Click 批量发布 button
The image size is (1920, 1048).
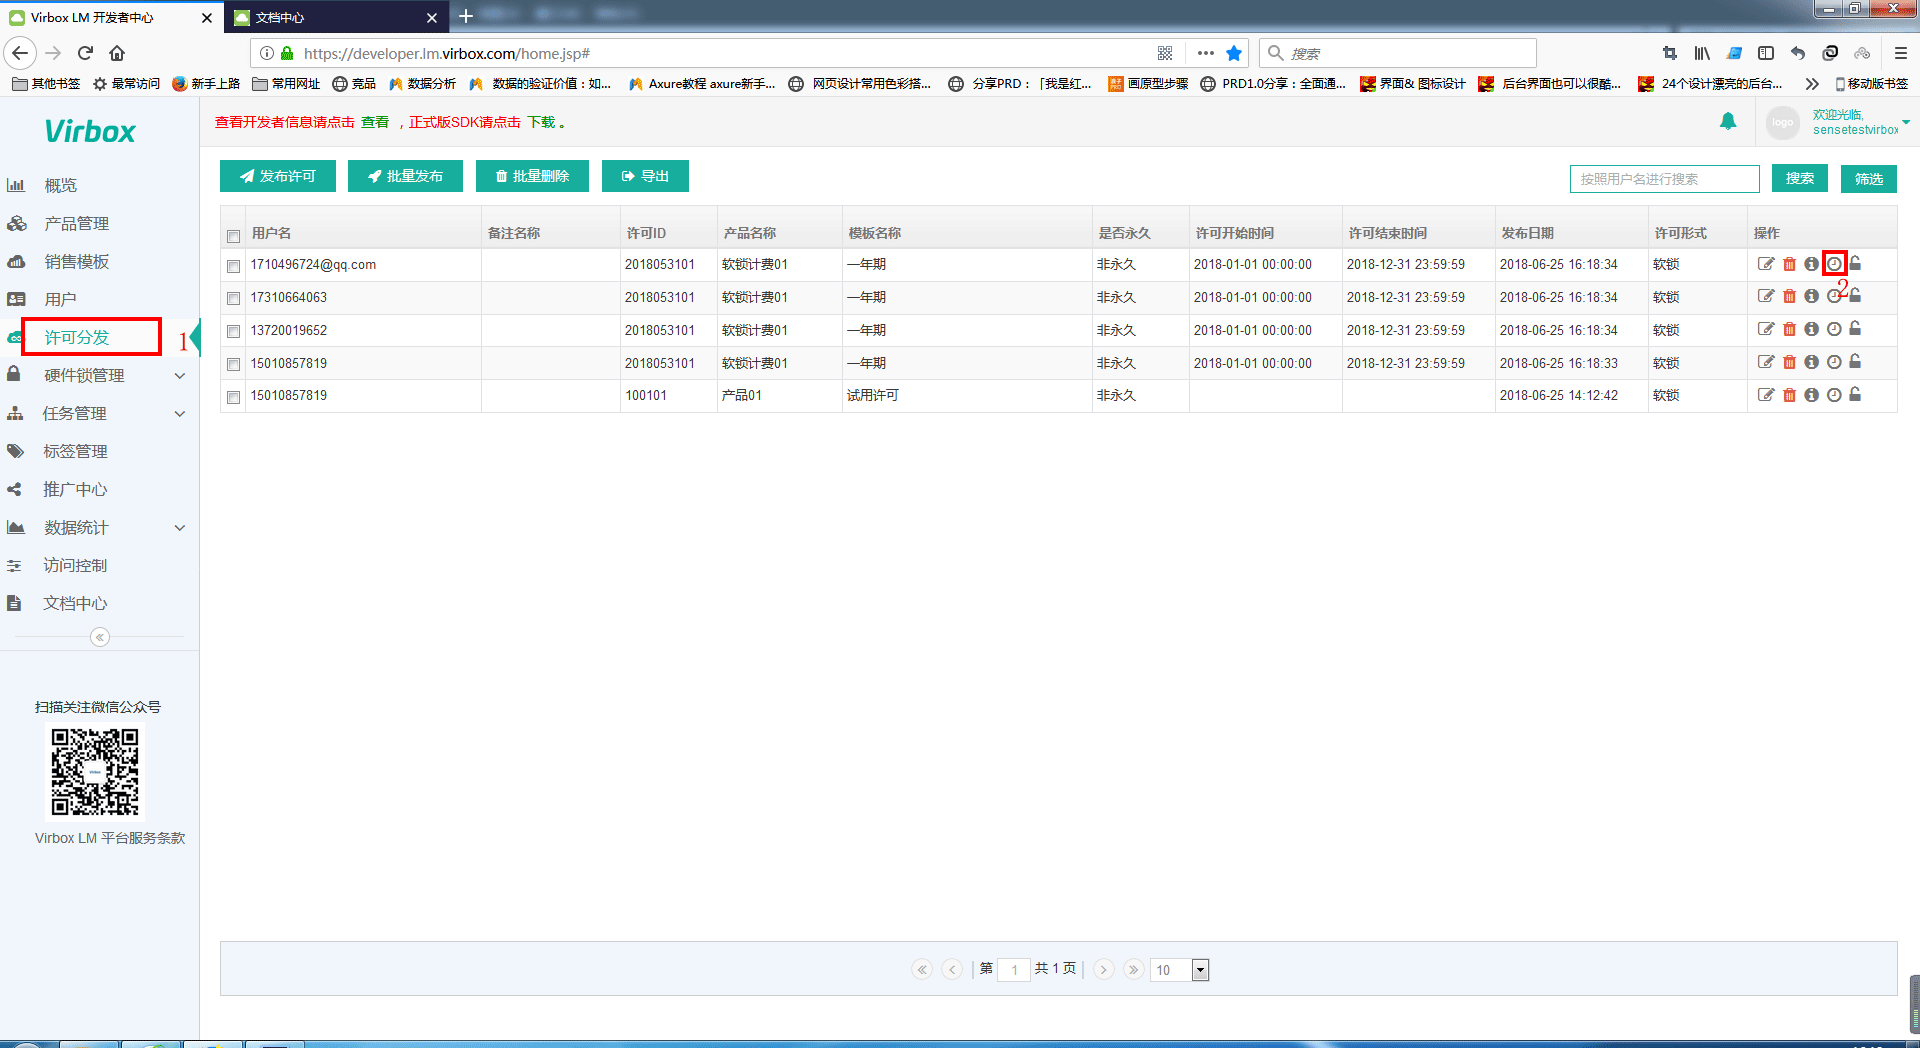coord(405,176)
